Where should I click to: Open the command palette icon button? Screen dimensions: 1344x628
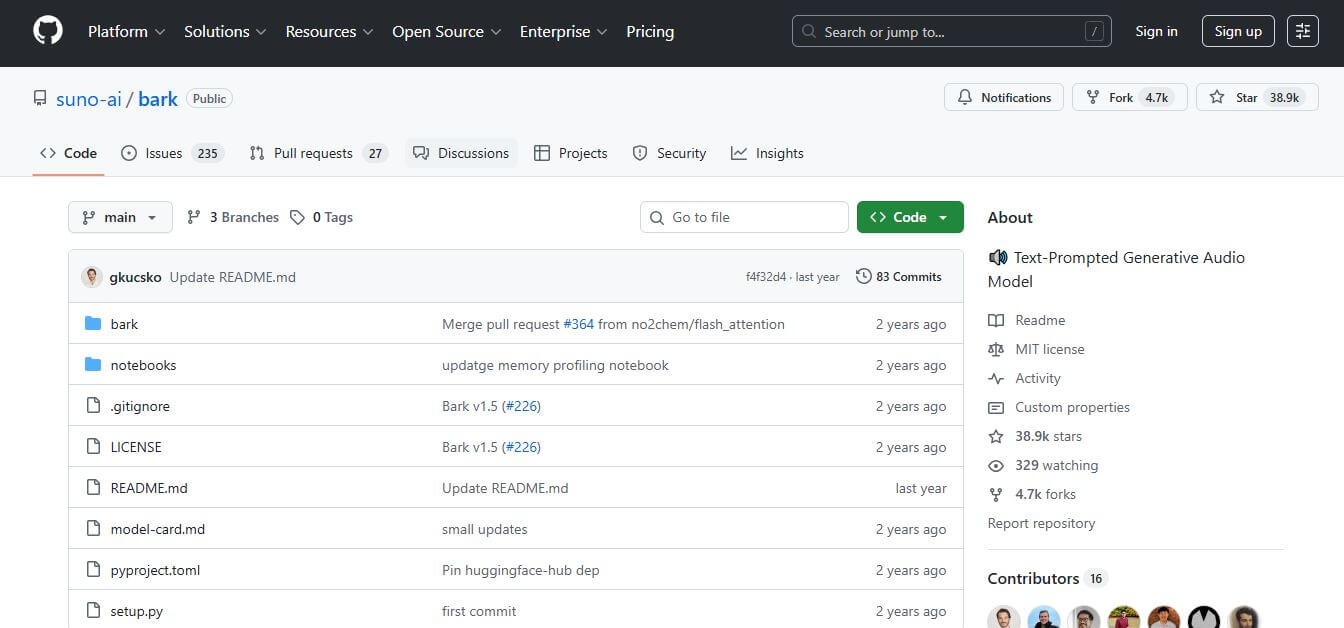1302,32
